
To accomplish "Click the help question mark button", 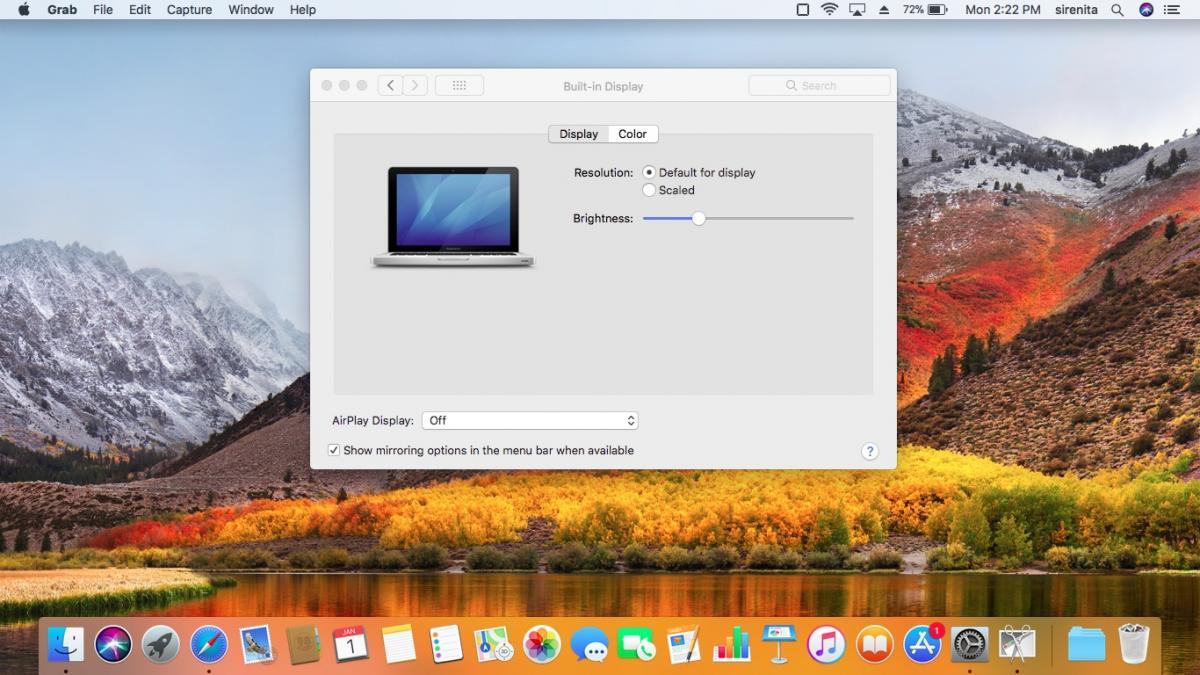I will pyautogui.click(x=870, y=451).
